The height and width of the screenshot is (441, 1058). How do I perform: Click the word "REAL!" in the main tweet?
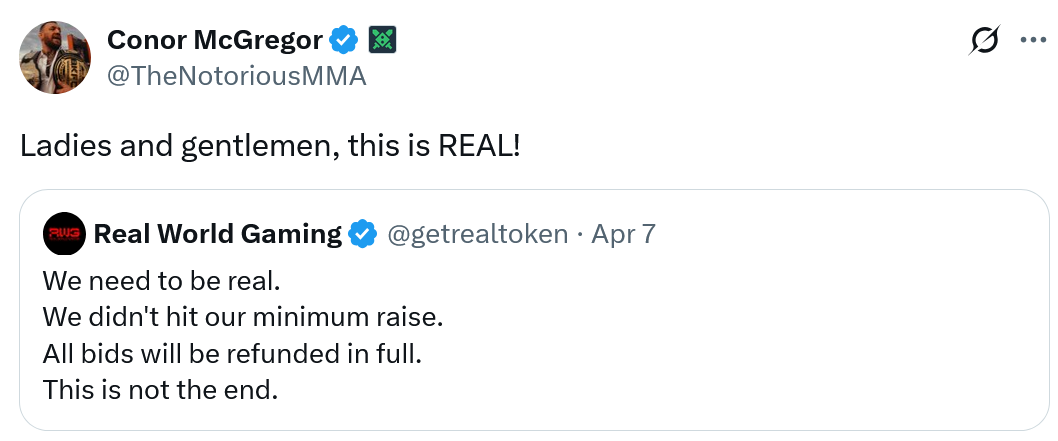coord(480,146)
